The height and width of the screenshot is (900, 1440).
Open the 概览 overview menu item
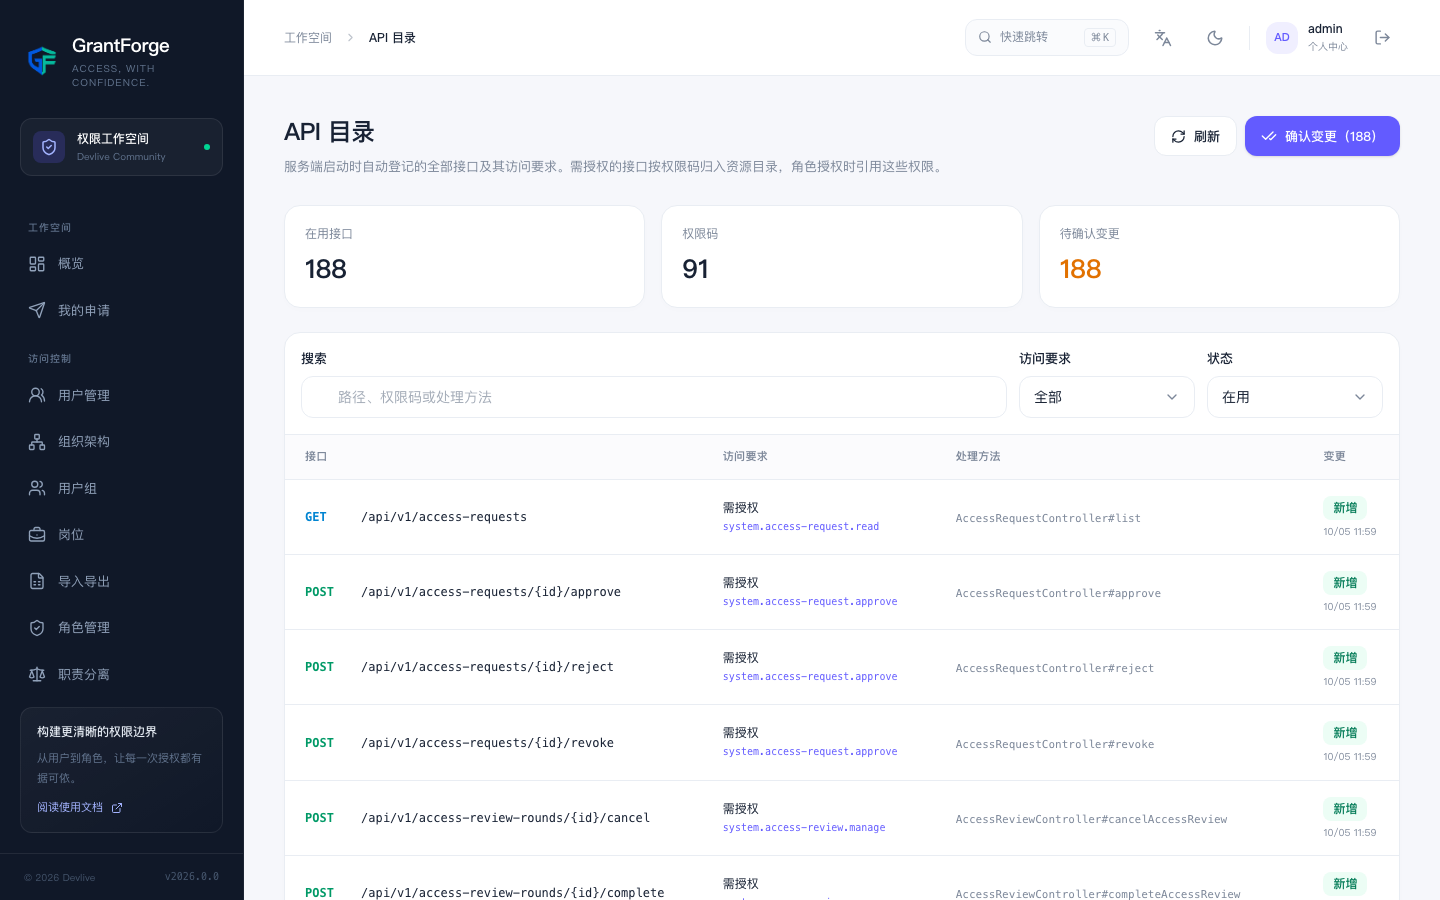[x=121, y=264]
